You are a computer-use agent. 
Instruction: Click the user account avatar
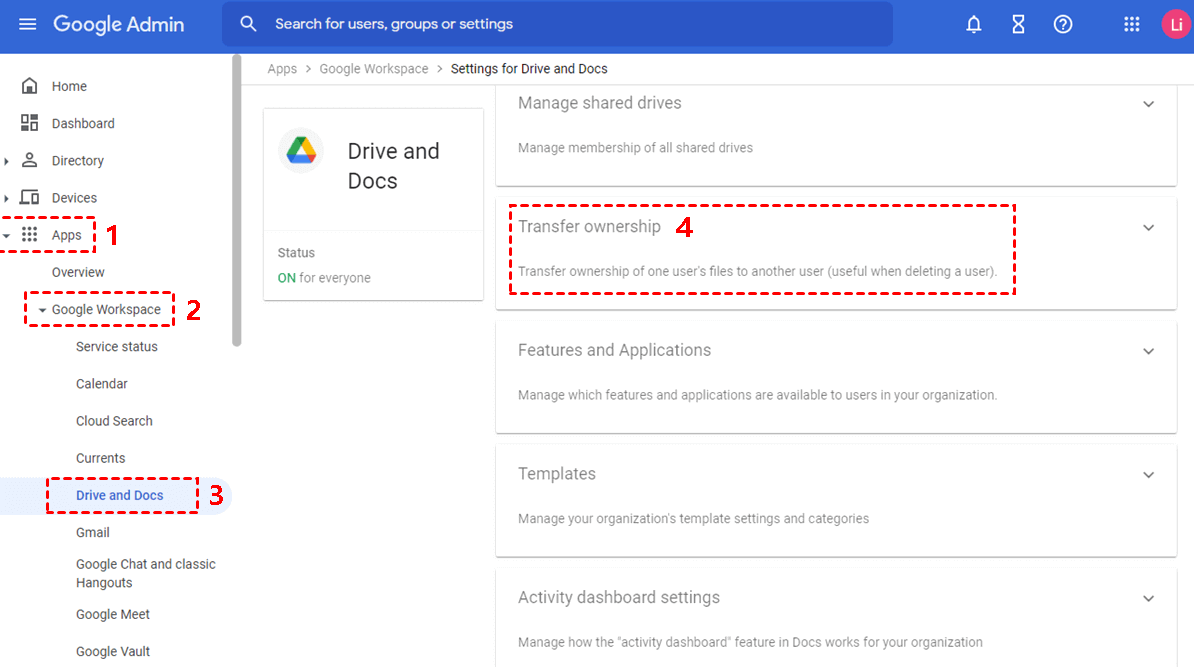[x=1175, y=24]
